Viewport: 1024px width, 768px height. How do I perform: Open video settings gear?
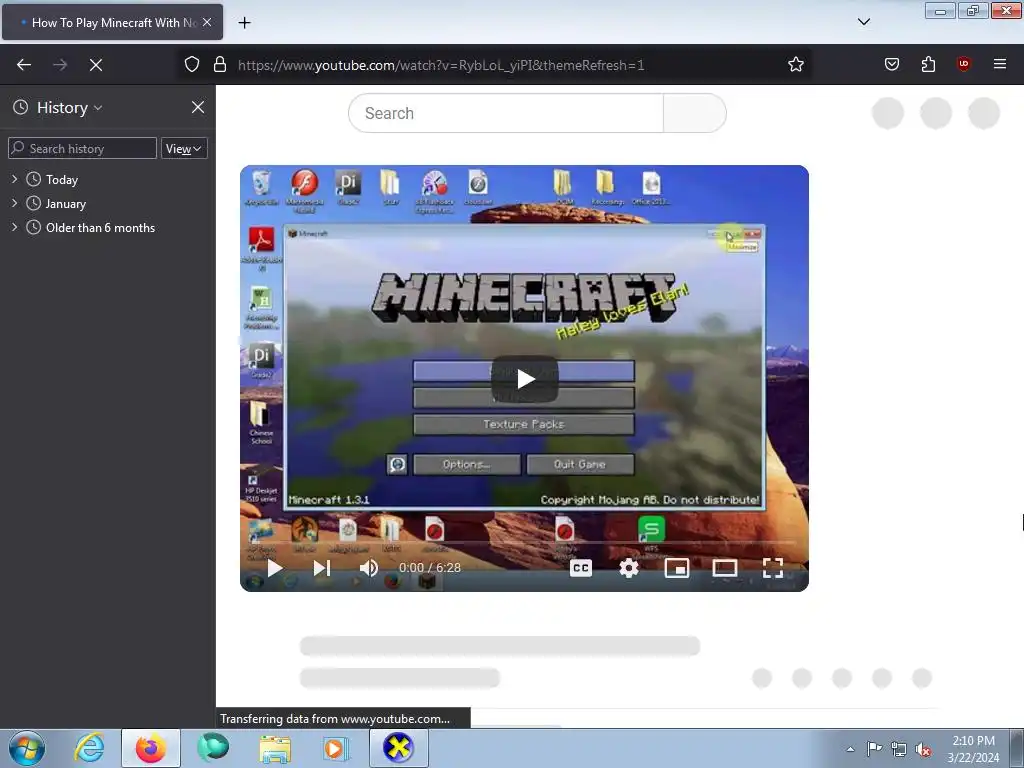pyautogui.click(x=629, y=568)
